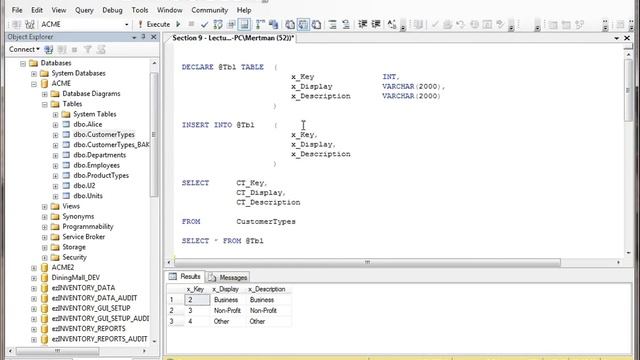The height and width of the screenshot is (360, 640).
Task: Collapse the Databases tree node
Action: click(23, 63)
